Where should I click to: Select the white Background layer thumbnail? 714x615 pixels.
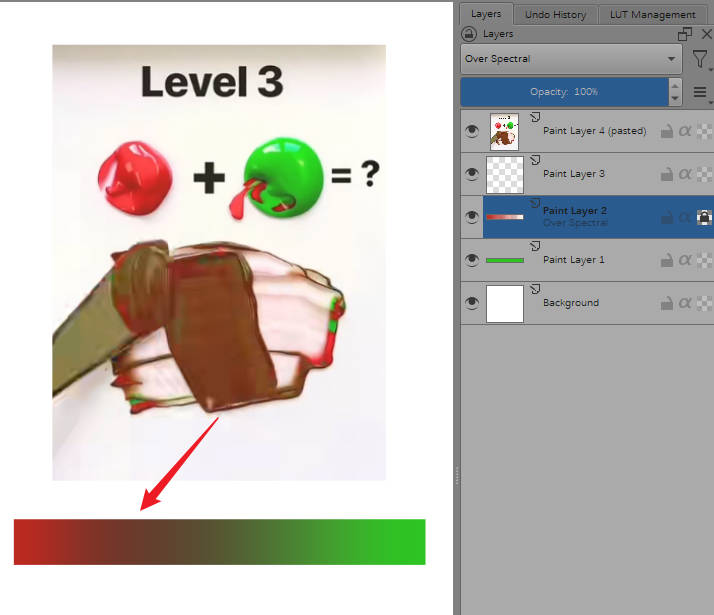(505, 304)
